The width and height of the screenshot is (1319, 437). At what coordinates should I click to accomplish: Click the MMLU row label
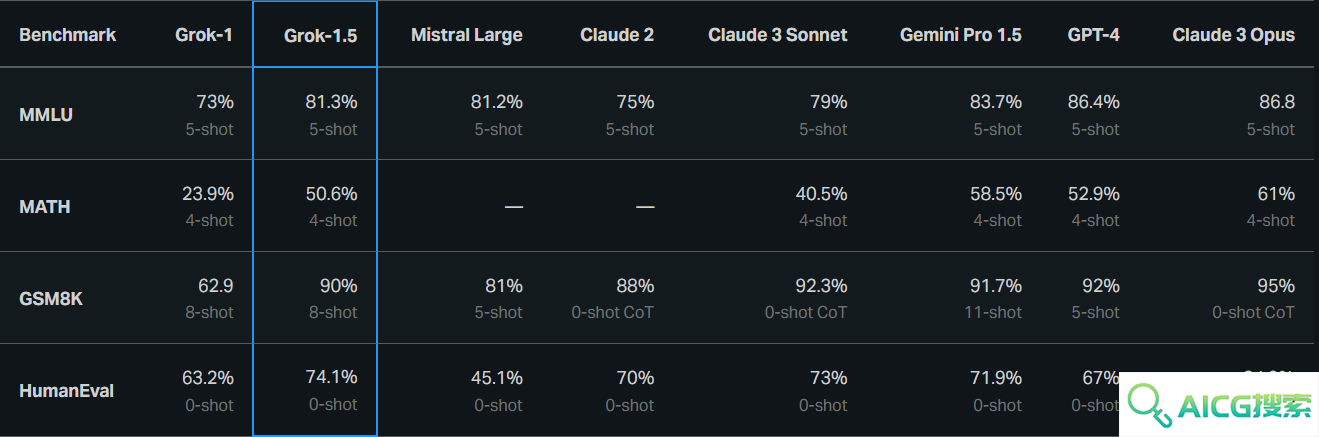pyautogui.click(x=46, y=115)
